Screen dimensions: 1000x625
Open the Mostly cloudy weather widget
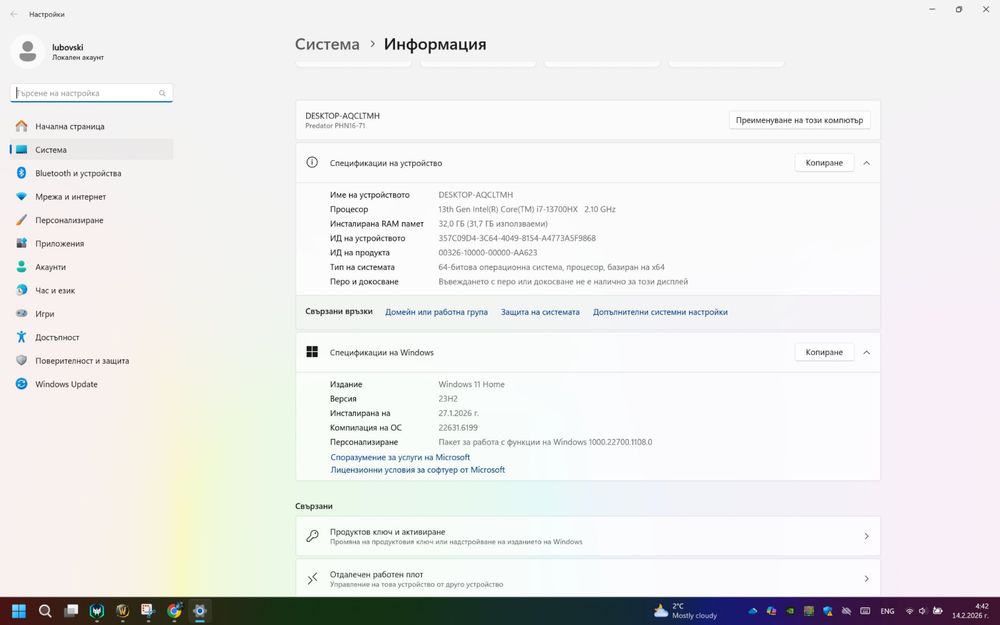pos(686,611)
